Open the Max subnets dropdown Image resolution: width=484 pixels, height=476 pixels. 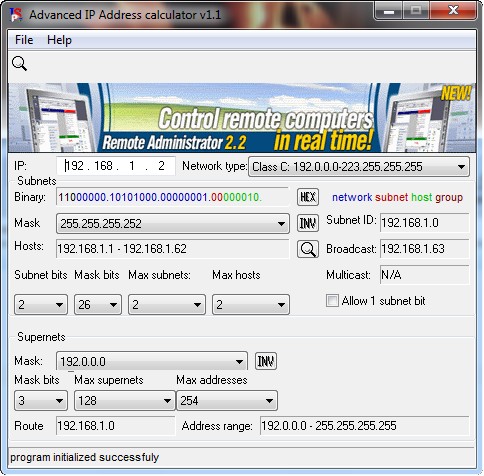(167, 304)
